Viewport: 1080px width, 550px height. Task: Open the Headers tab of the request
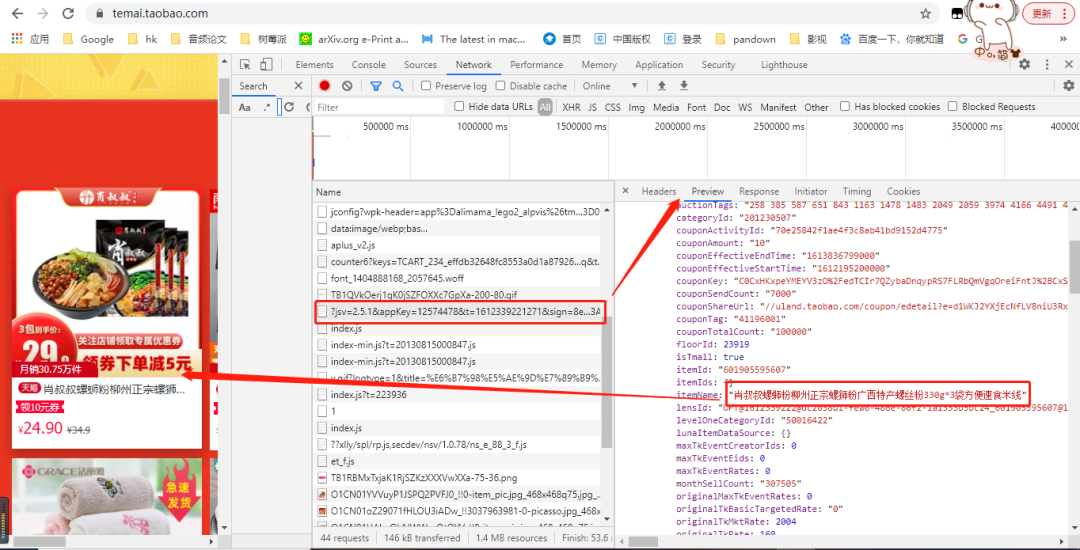[x=658, y=191]
